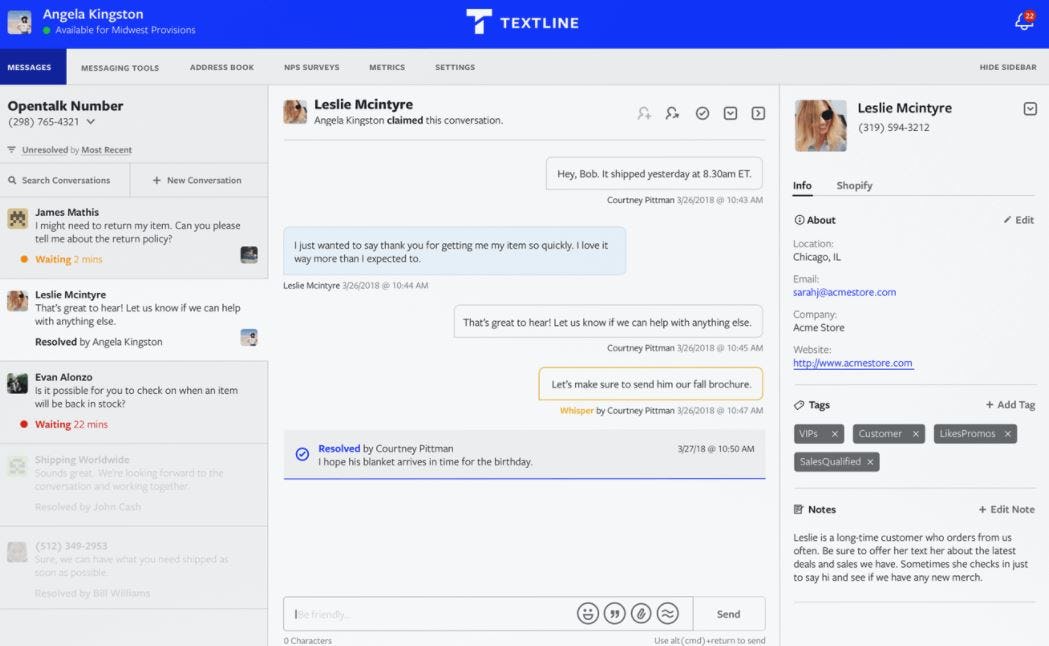Transfer the conversation using the person-arrow icon
The width and height of the screenshot is (1049, 646).
point(672,113)
